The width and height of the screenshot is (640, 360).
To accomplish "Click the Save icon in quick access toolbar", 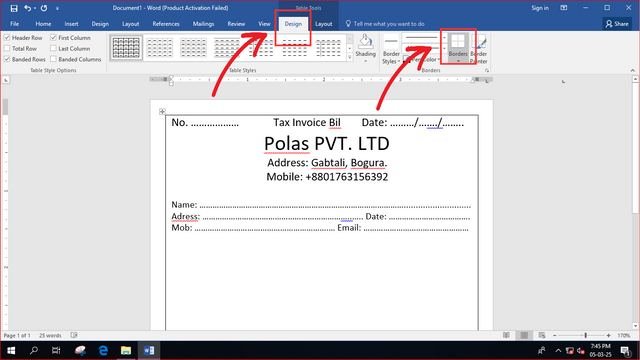I will tap(14, 8).
